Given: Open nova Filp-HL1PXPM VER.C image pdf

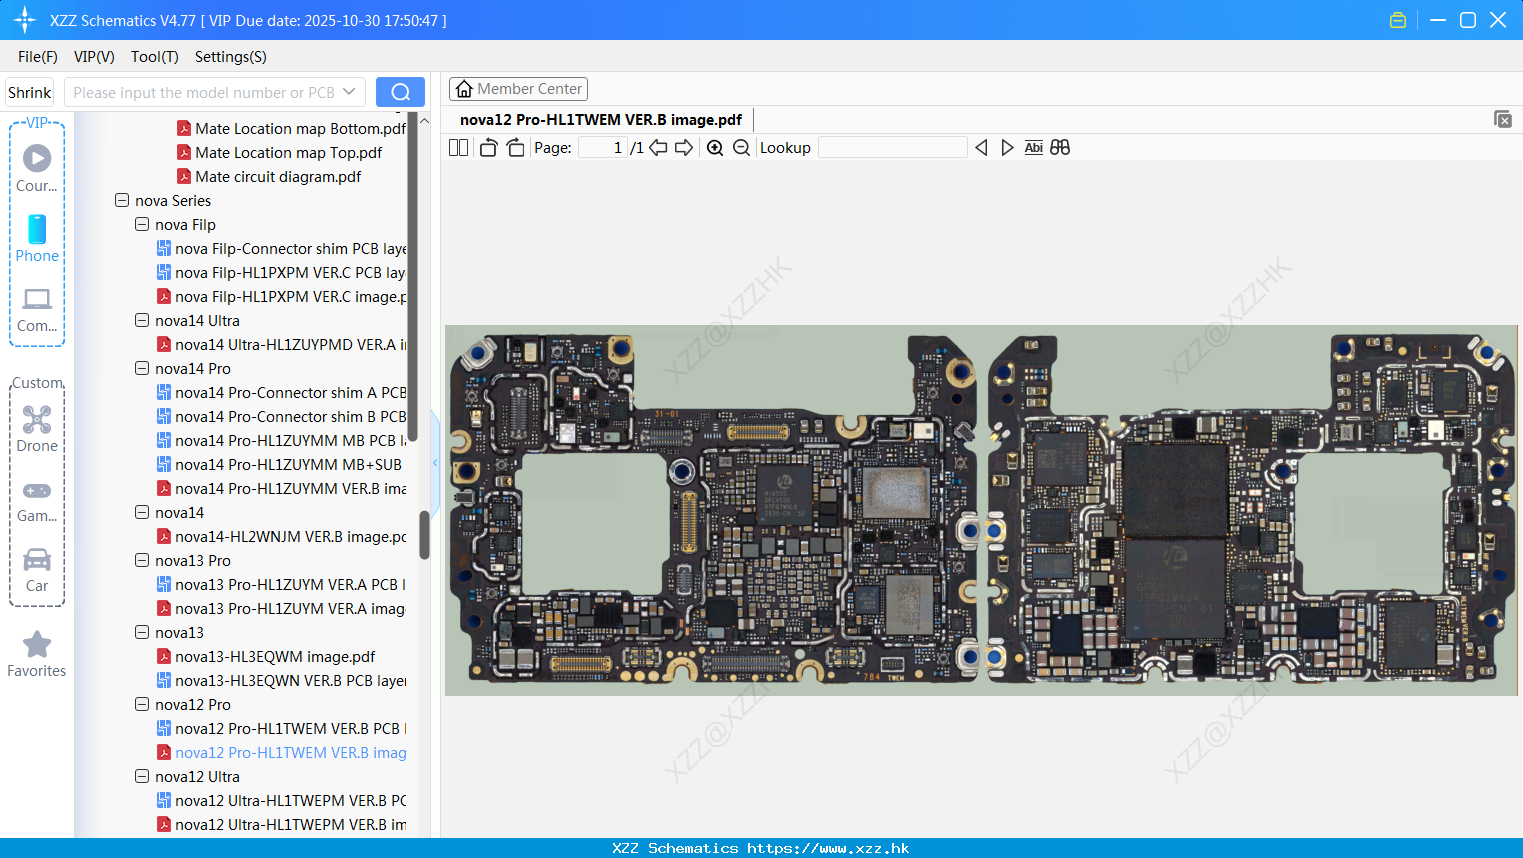Looking at the screenshot, I should 281,296.
